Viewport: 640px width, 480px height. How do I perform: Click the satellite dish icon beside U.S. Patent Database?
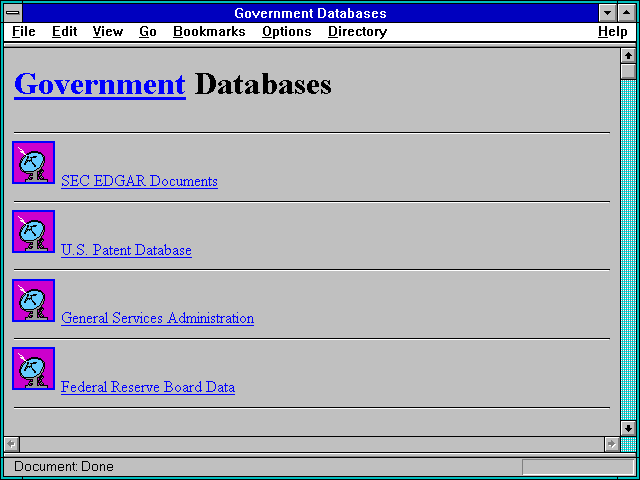[x=33, y=231]
